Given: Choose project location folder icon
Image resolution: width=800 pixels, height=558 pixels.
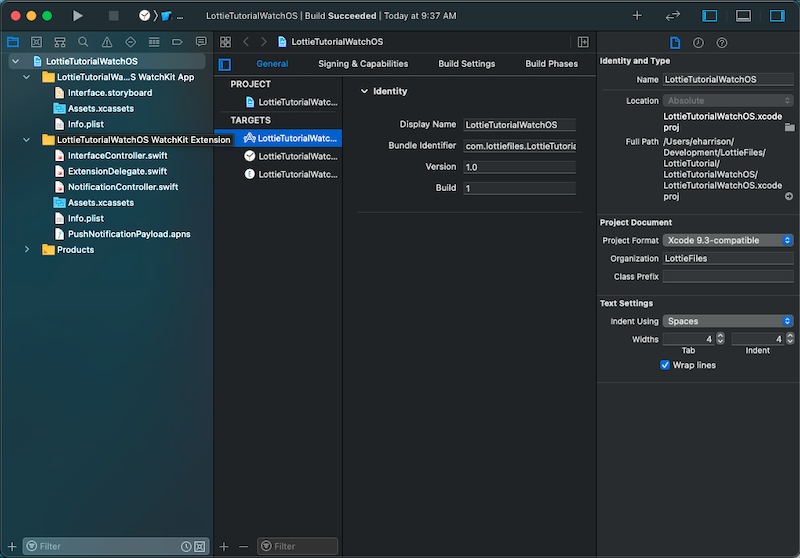Looking at the screenshot, I should pyautogui.click(x=789, y=127).
